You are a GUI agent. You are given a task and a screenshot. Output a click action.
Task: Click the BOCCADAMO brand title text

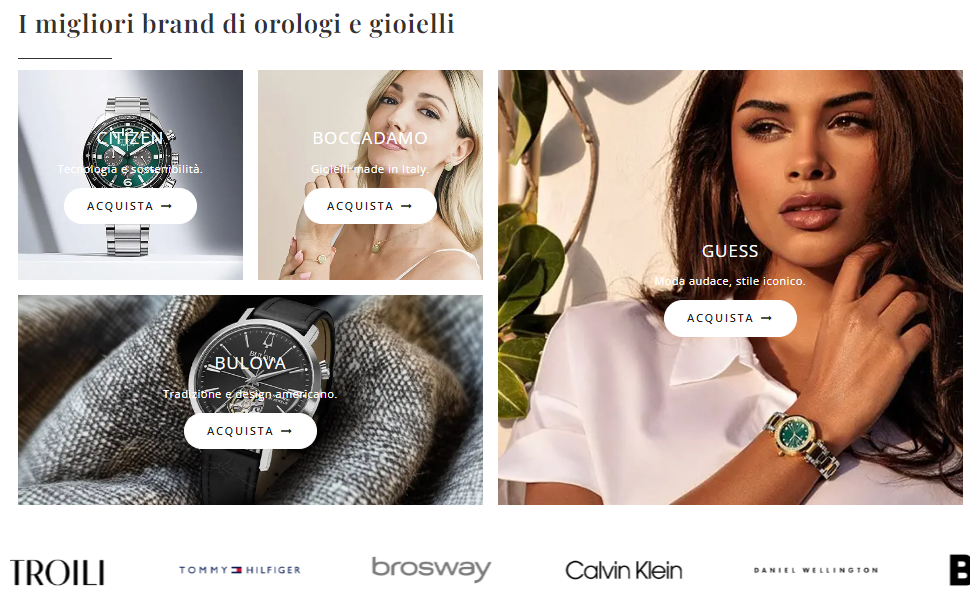(370, 138)
